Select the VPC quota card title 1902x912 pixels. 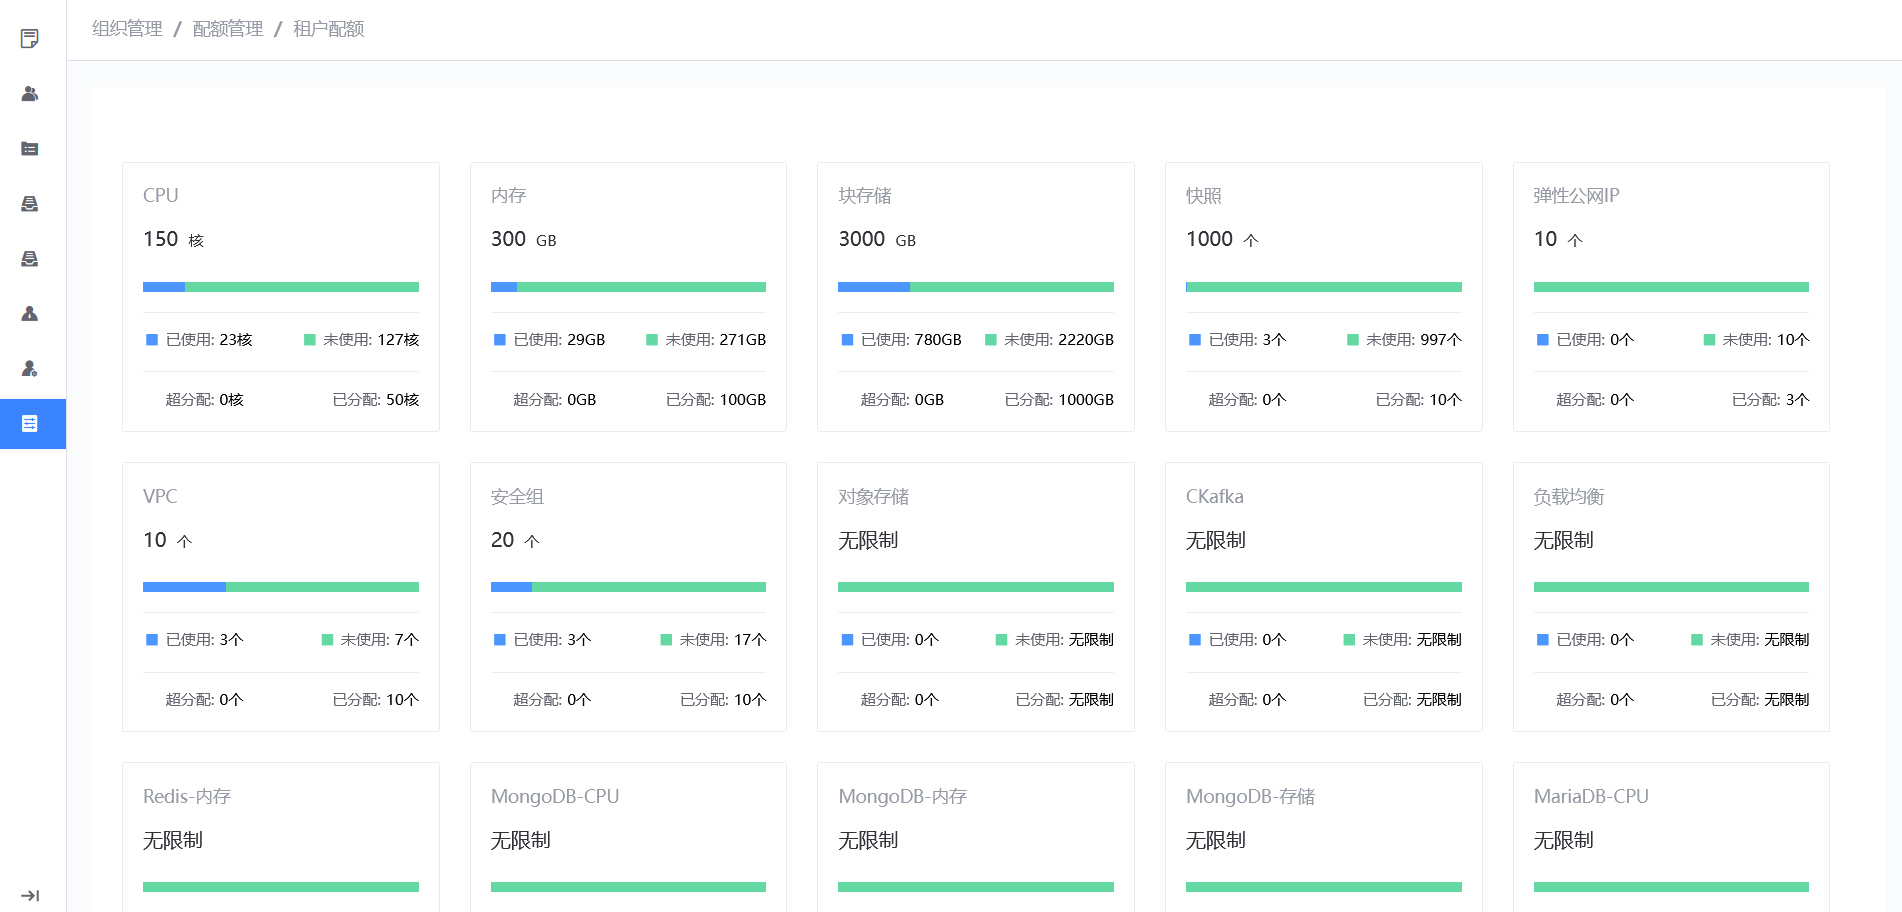pos(160,496)
